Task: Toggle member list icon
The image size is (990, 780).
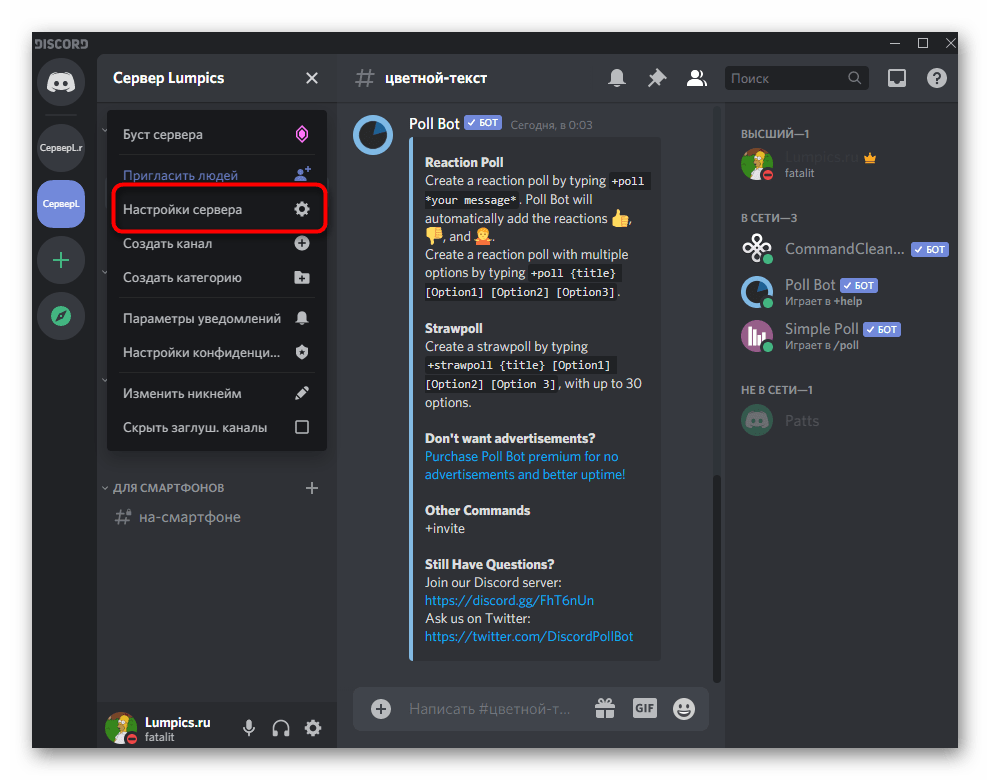Action: 696,78
